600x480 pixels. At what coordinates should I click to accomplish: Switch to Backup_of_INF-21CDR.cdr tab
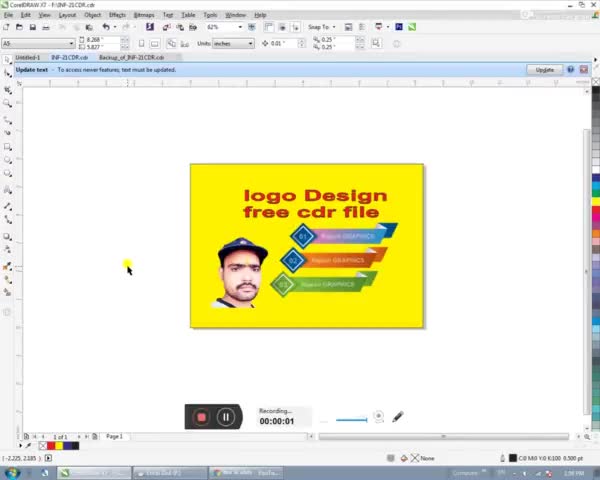[132, 57]
